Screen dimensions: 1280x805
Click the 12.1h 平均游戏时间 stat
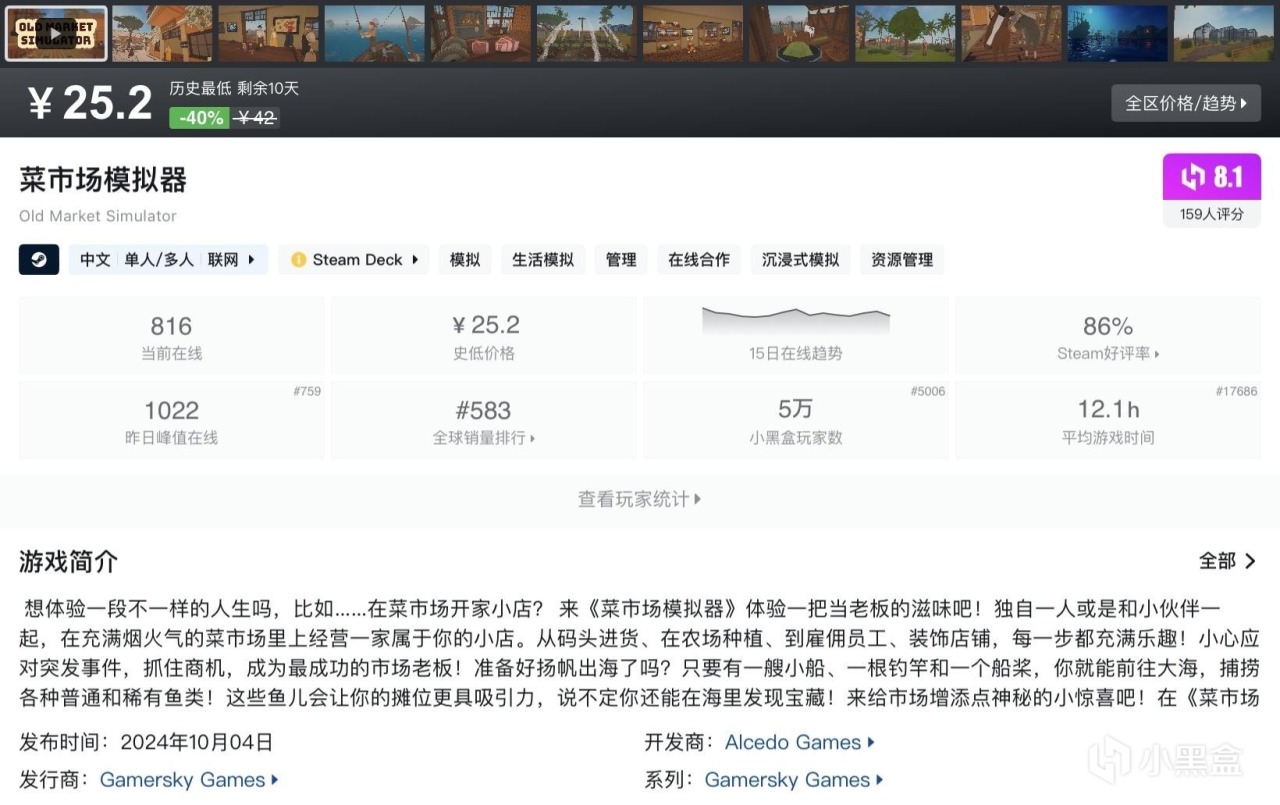pos(1108,420)
